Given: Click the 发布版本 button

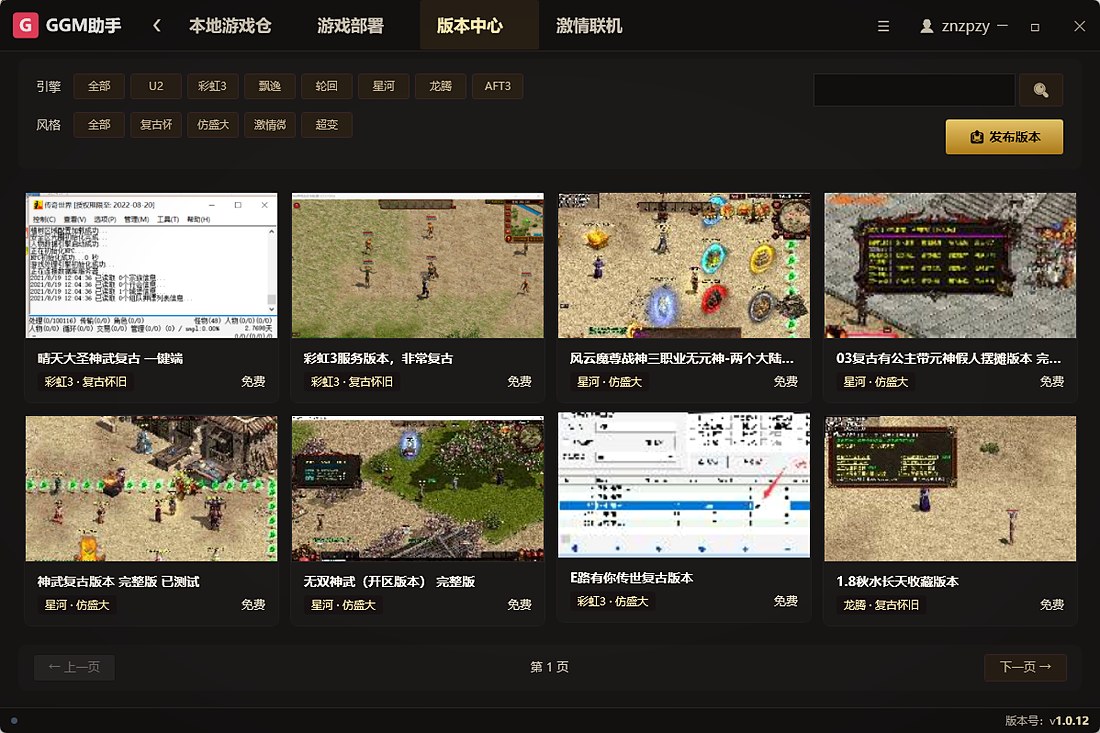Looking at the screenshot, I should (1004, 137).
